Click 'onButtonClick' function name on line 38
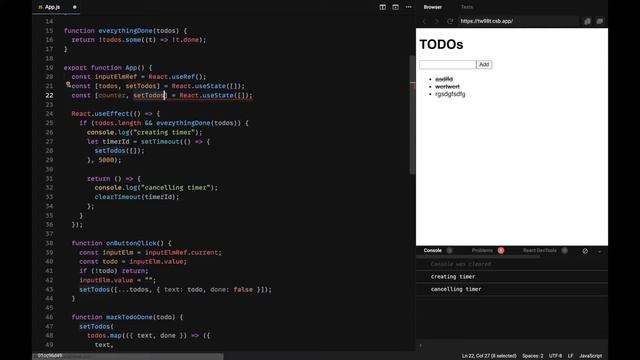The image size is (640, 360). pos(131,243)
